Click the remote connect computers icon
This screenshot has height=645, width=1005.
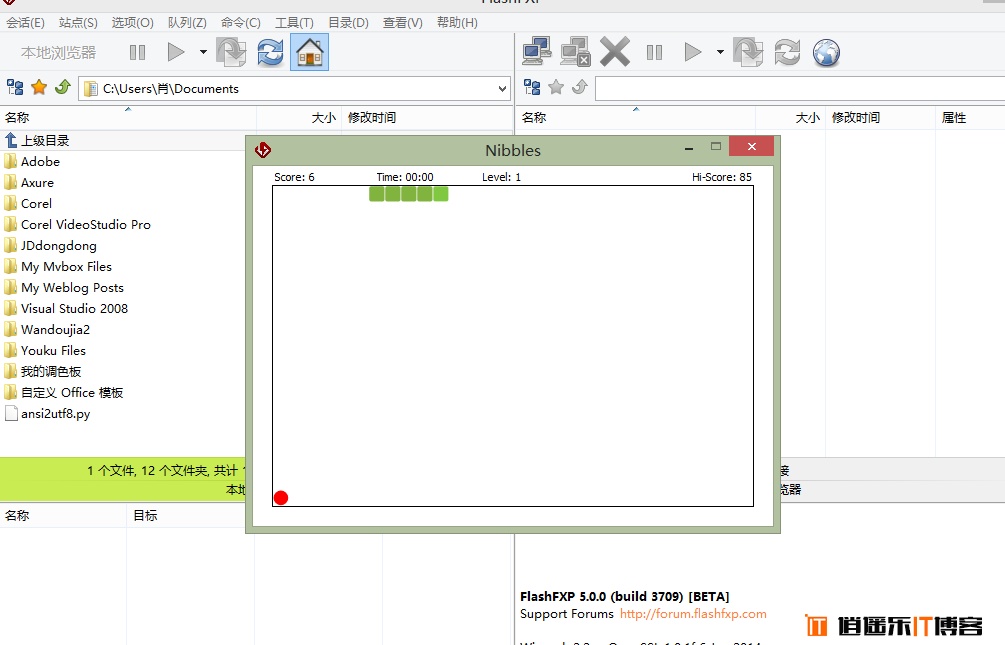(x=537, y=52)
